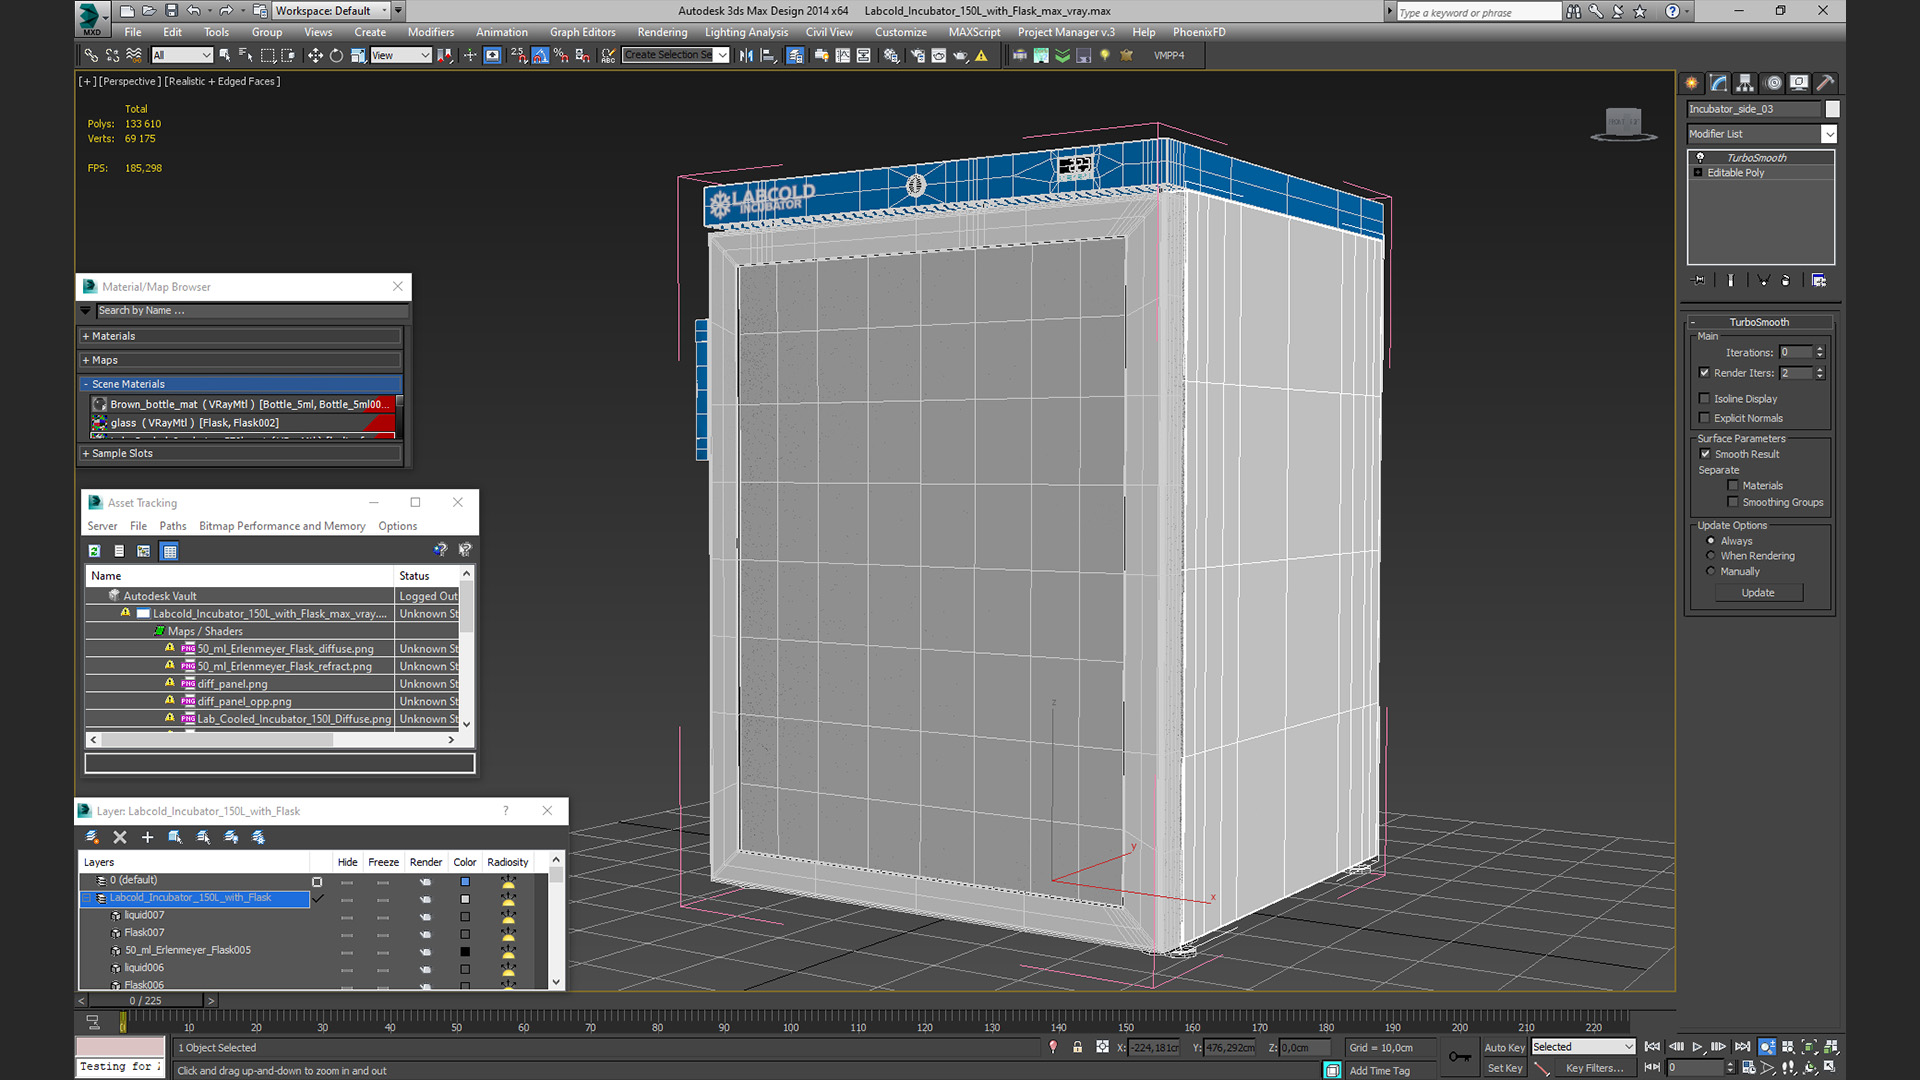Open the Utilities panel hammer icon

(x=1825, y=83)
